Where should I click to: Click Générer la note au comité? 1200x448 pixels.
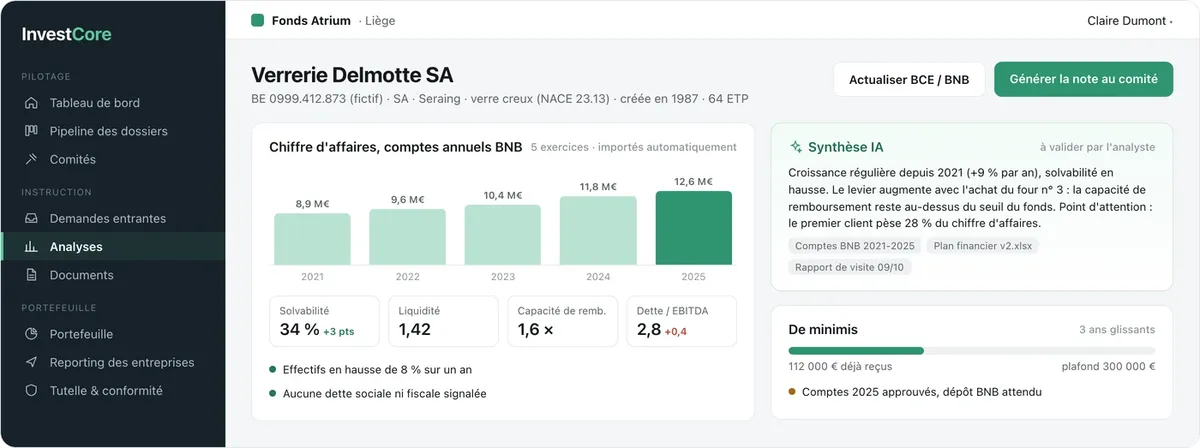point(1083,79)
